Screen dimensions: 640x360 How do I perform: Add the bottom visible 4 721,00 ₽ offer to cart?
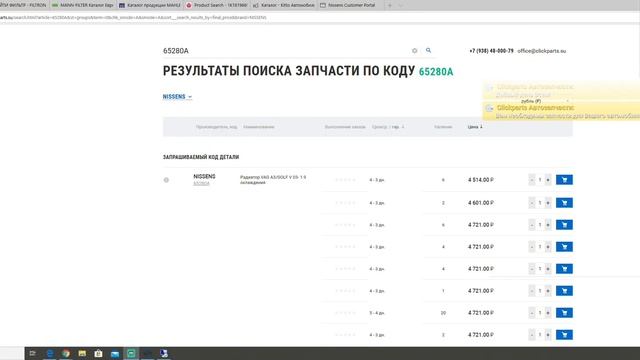564,335
